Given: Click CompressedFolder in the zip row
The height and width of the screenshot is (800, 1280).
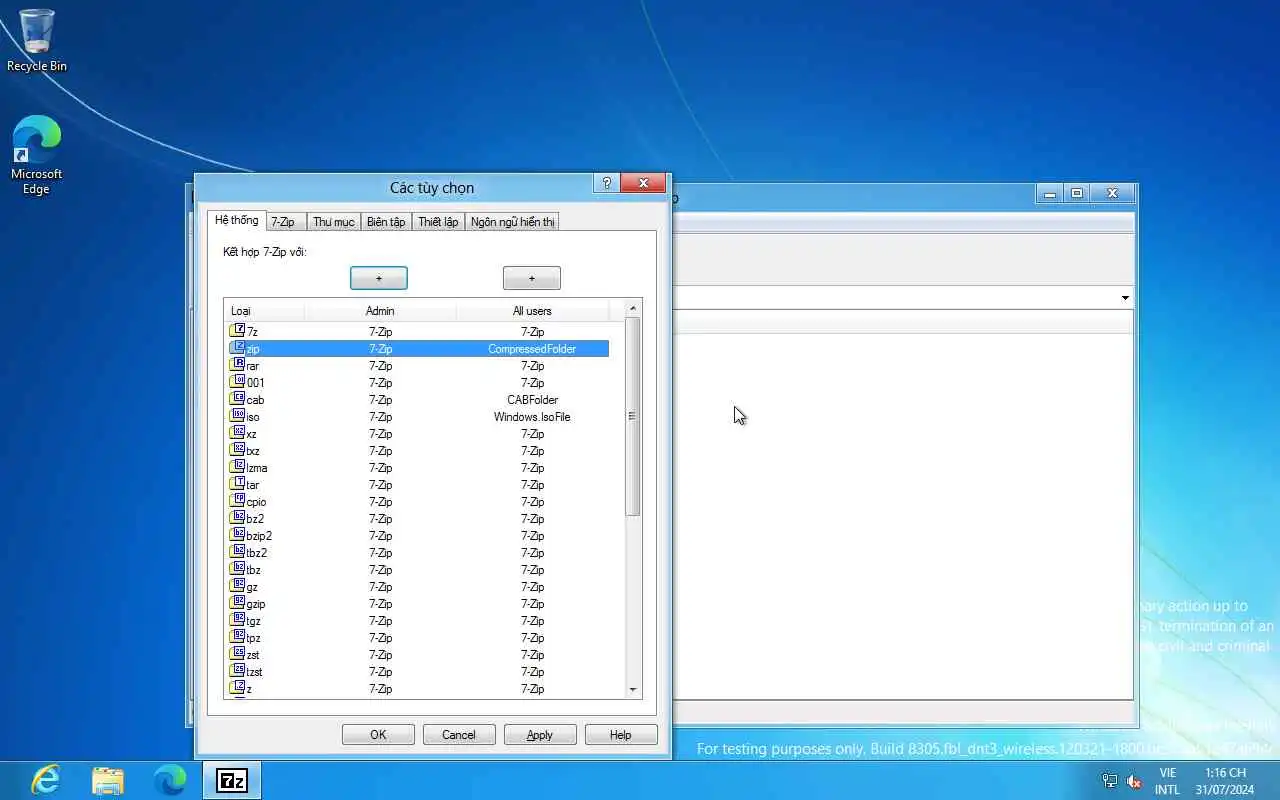Looking at the screenshot, I should (532, 349).
